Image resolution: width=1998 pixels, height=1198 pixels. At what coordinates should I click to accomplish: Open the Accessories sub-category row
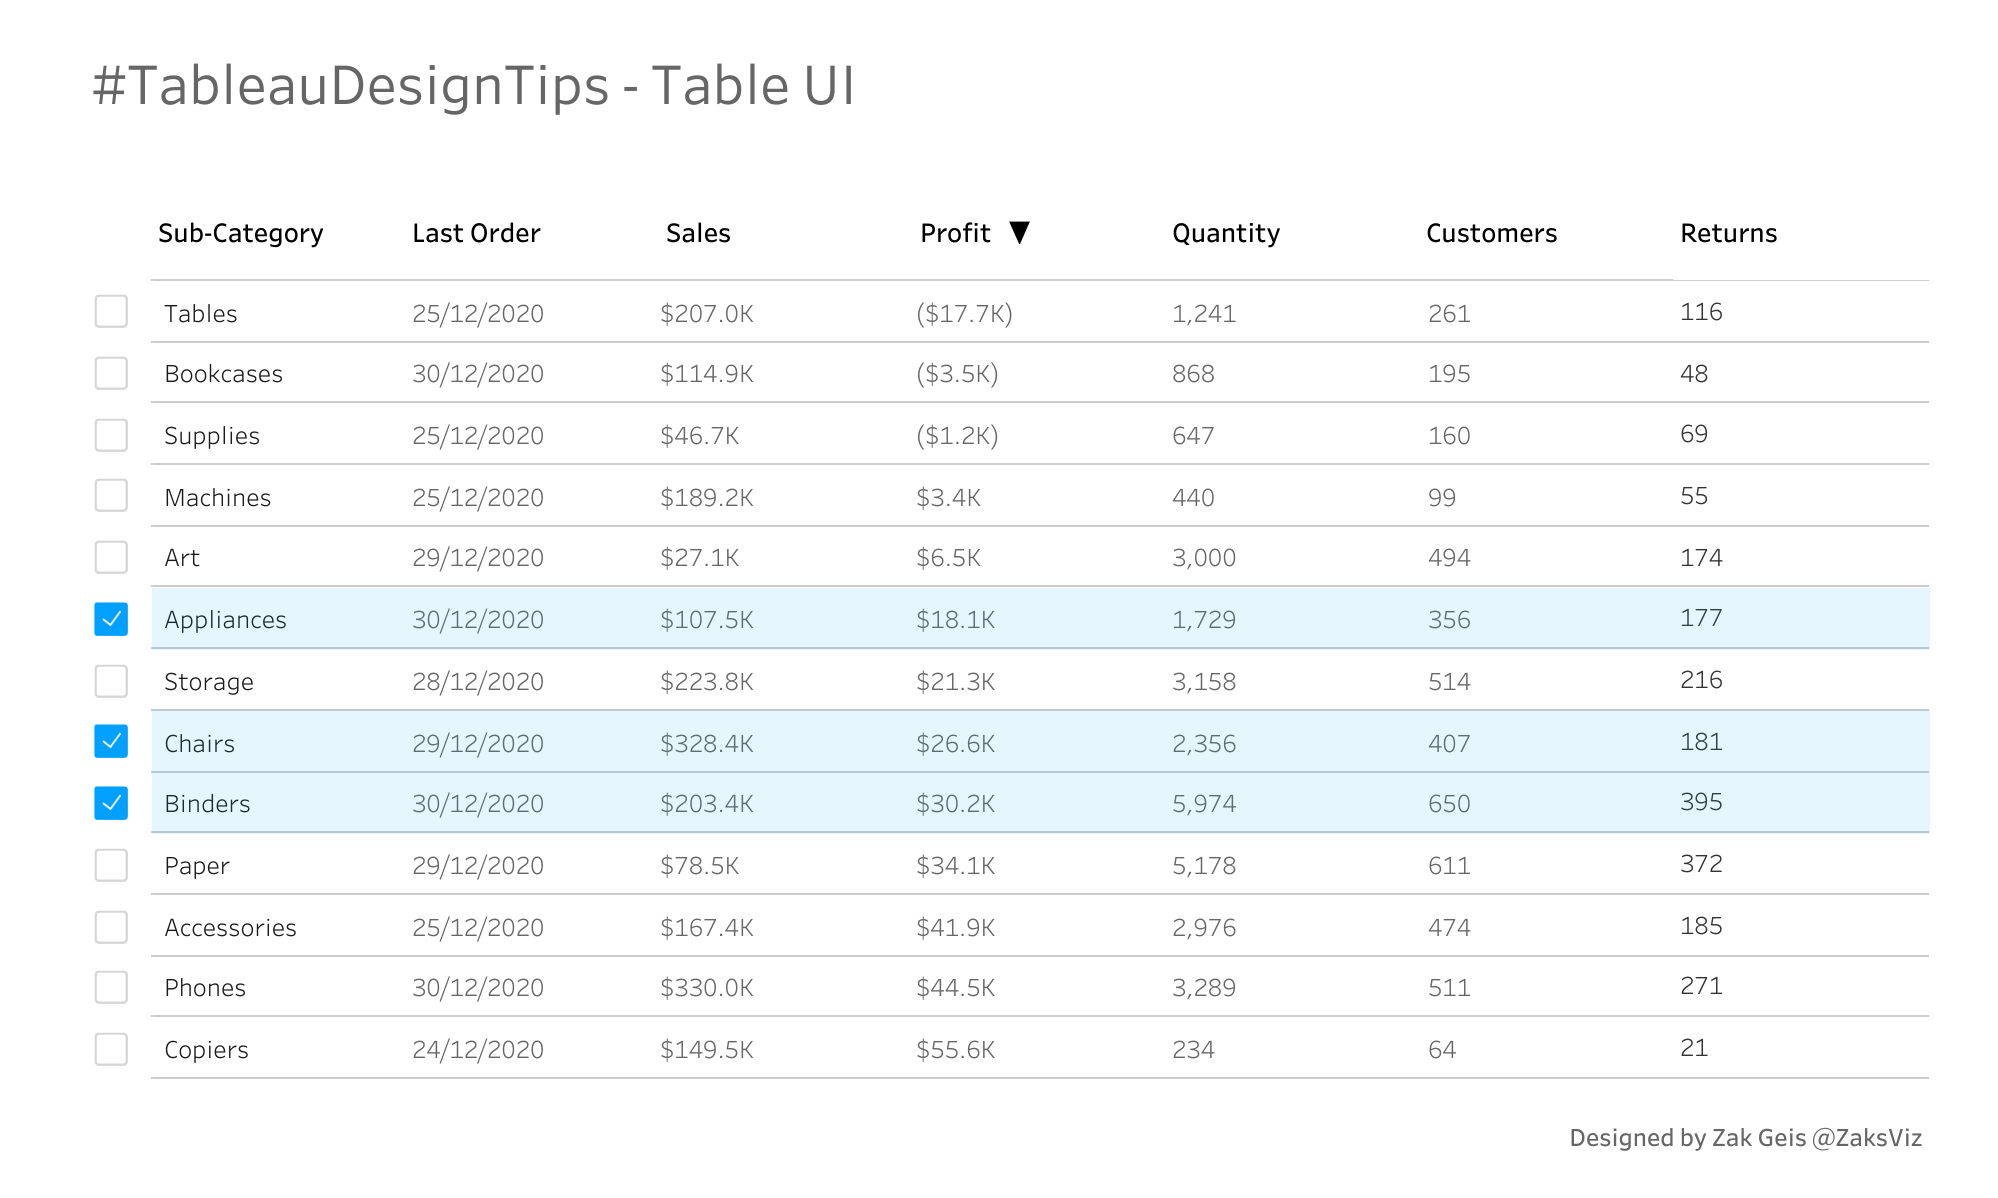[230, 928]
